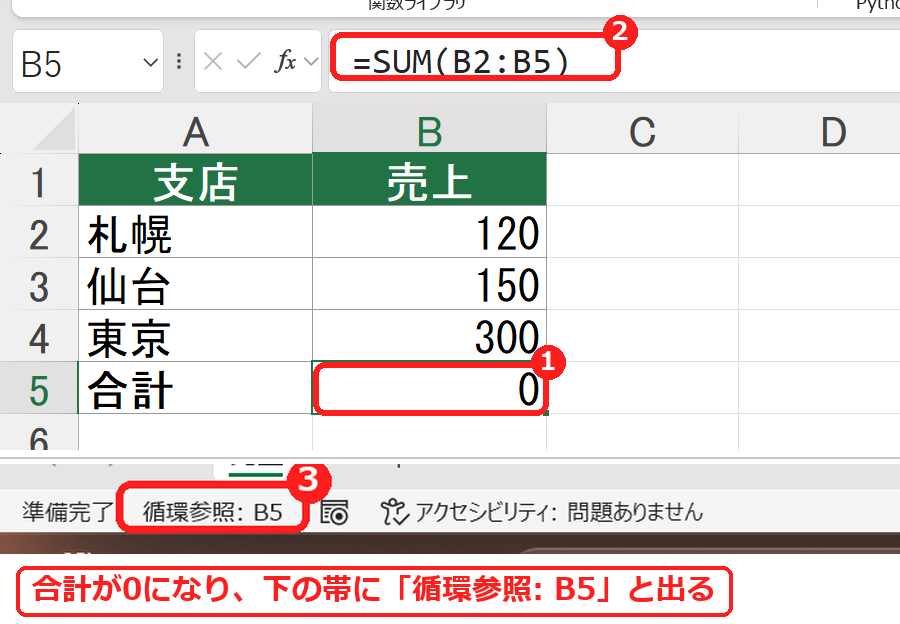
Task: Click the formula bar with =SUM(B2:B5)
Action: coord(614,61)
